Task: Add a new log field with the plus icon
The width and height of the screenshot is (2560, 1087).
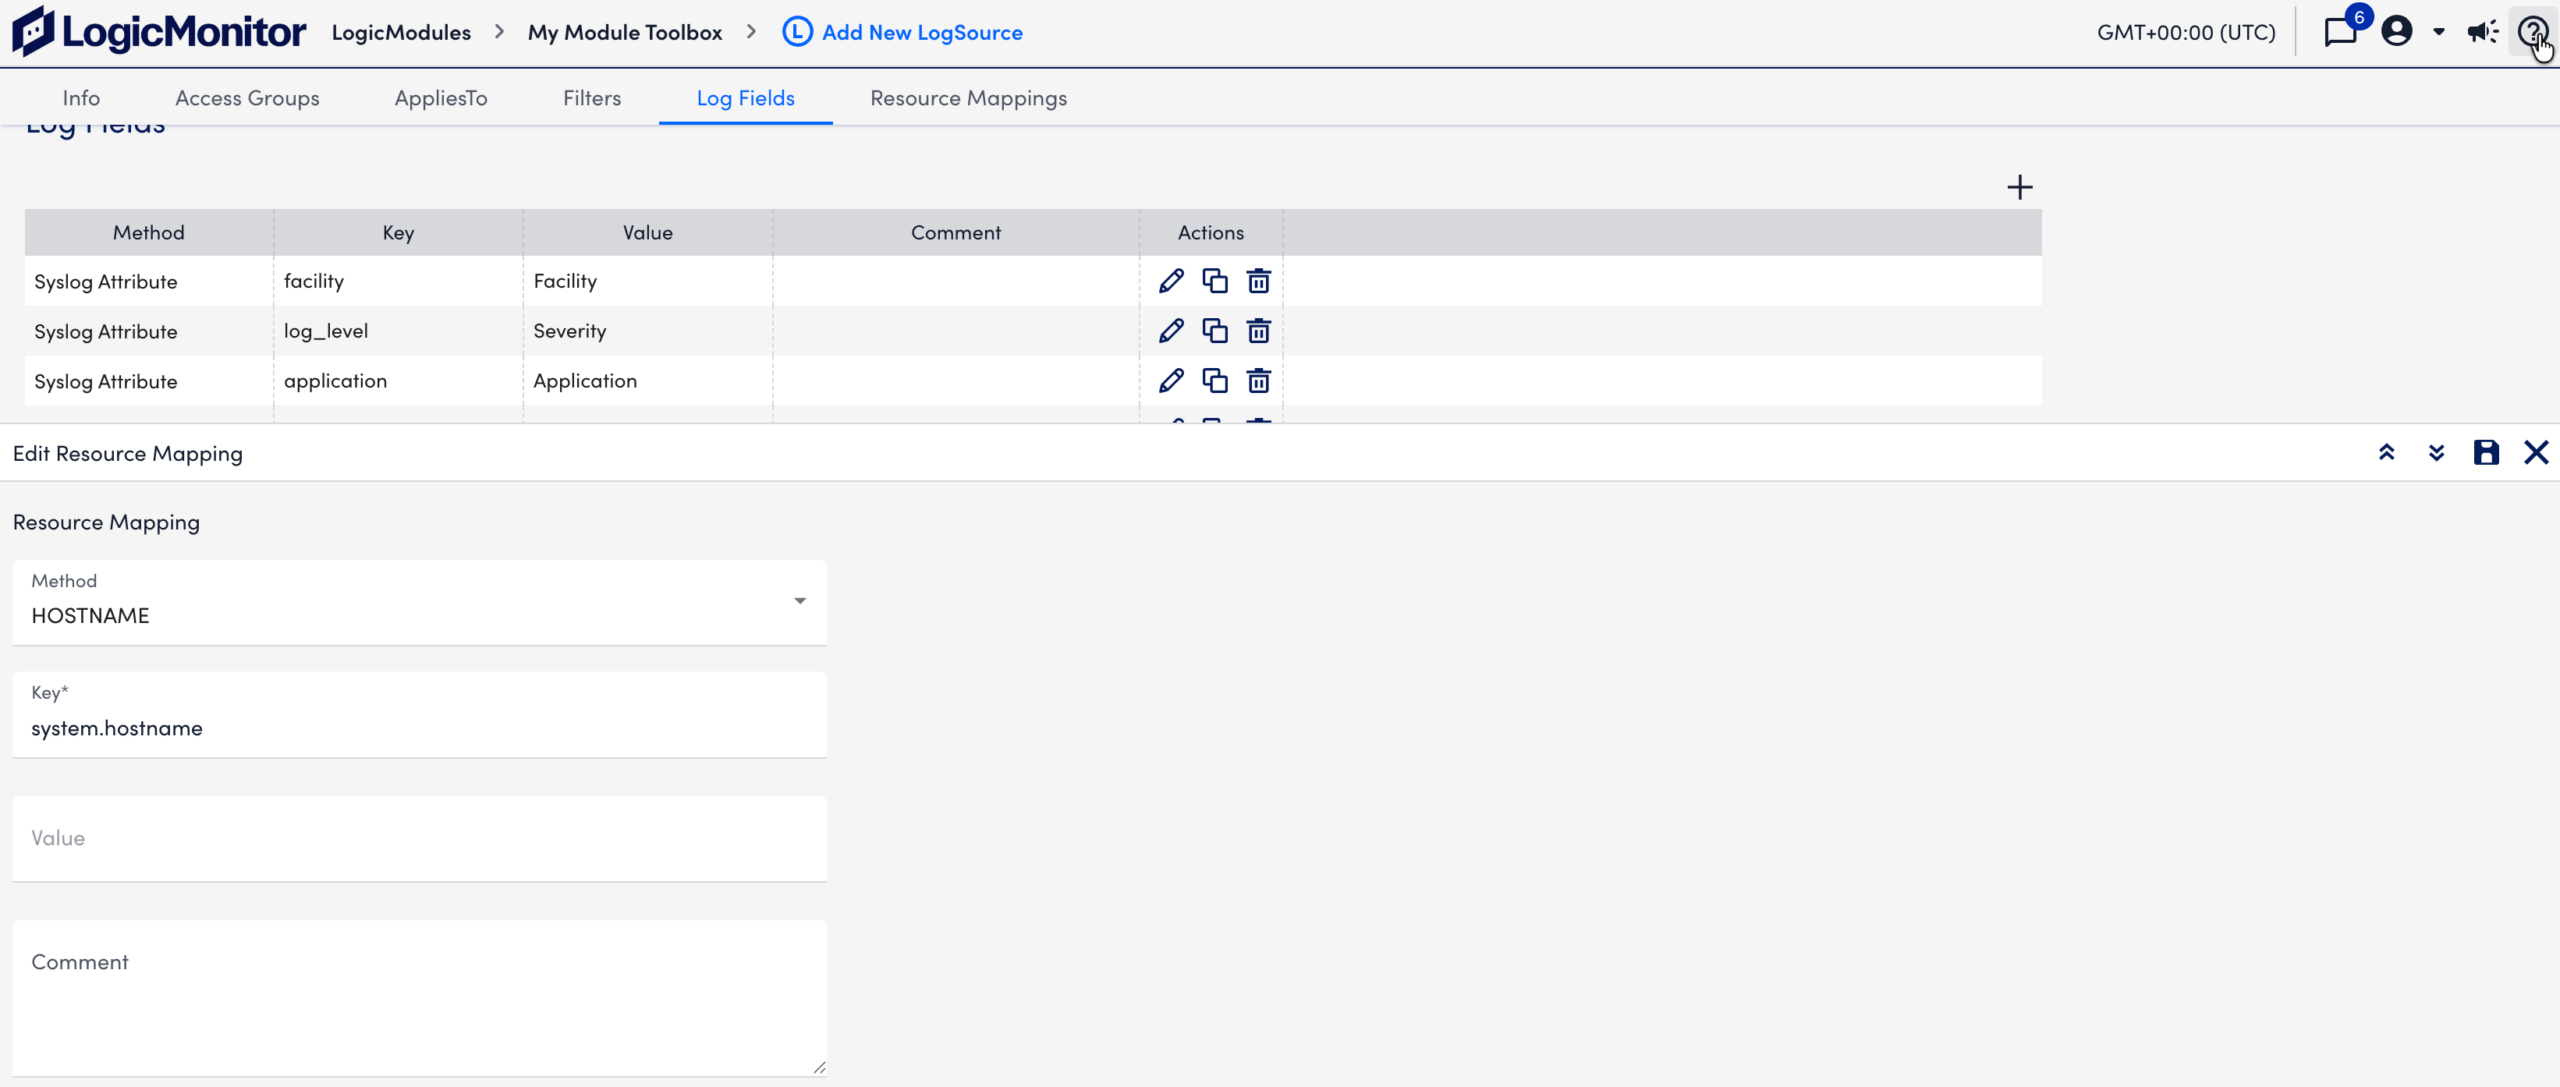Action: tap(2020, 187)
